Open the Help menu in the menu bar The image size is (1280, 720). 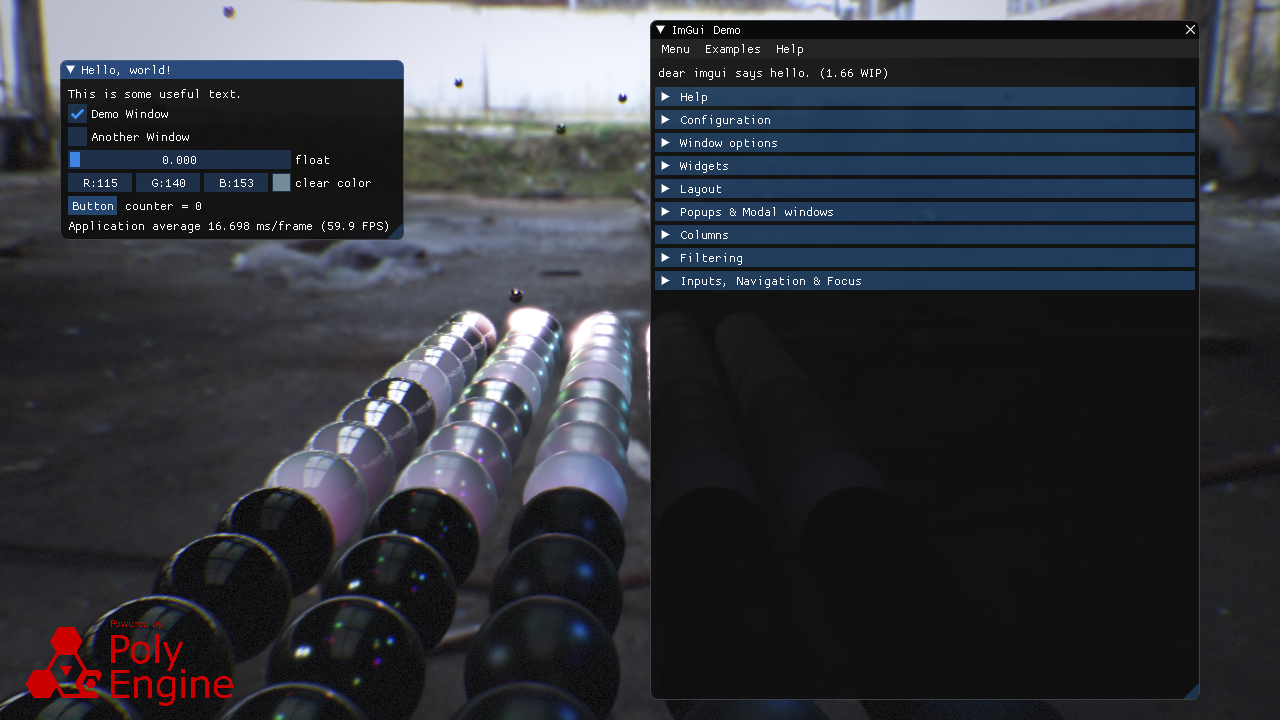tap(790, 49)
